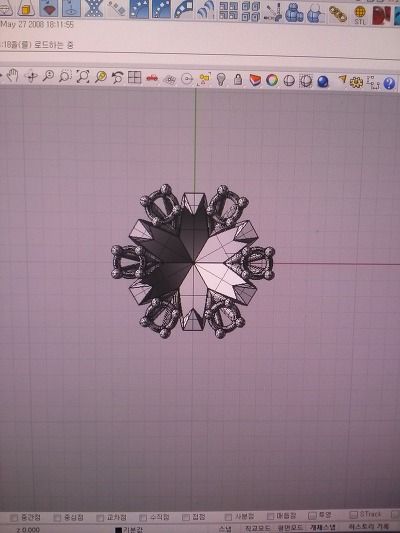Screen dimensions: 400x533
Task: Toggle the 접점 osnap checkbox
Action: tap(186, 517)
